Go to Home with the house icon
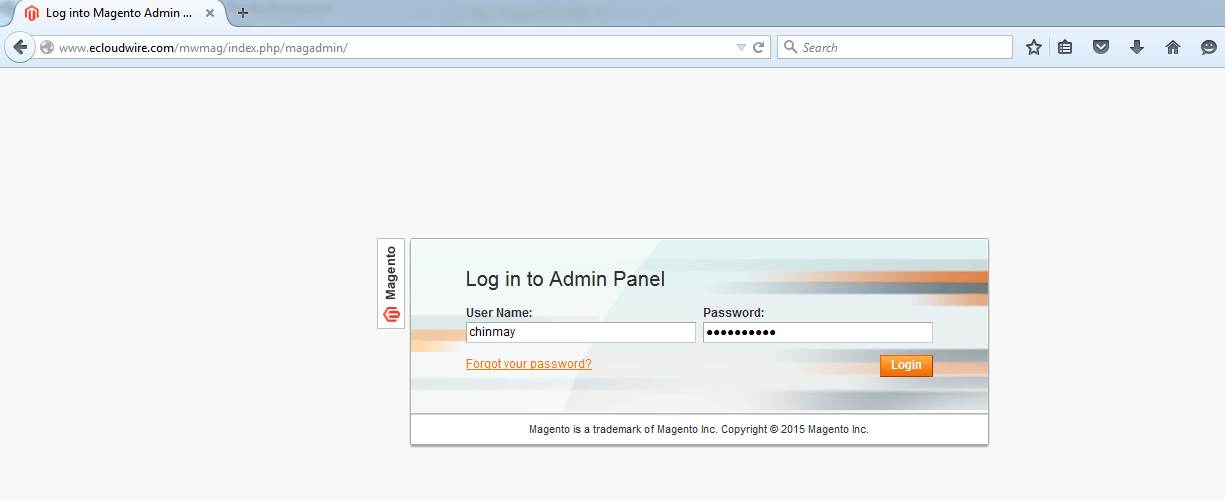This screenshot has height=500, width=1228. click(1173, 47)
